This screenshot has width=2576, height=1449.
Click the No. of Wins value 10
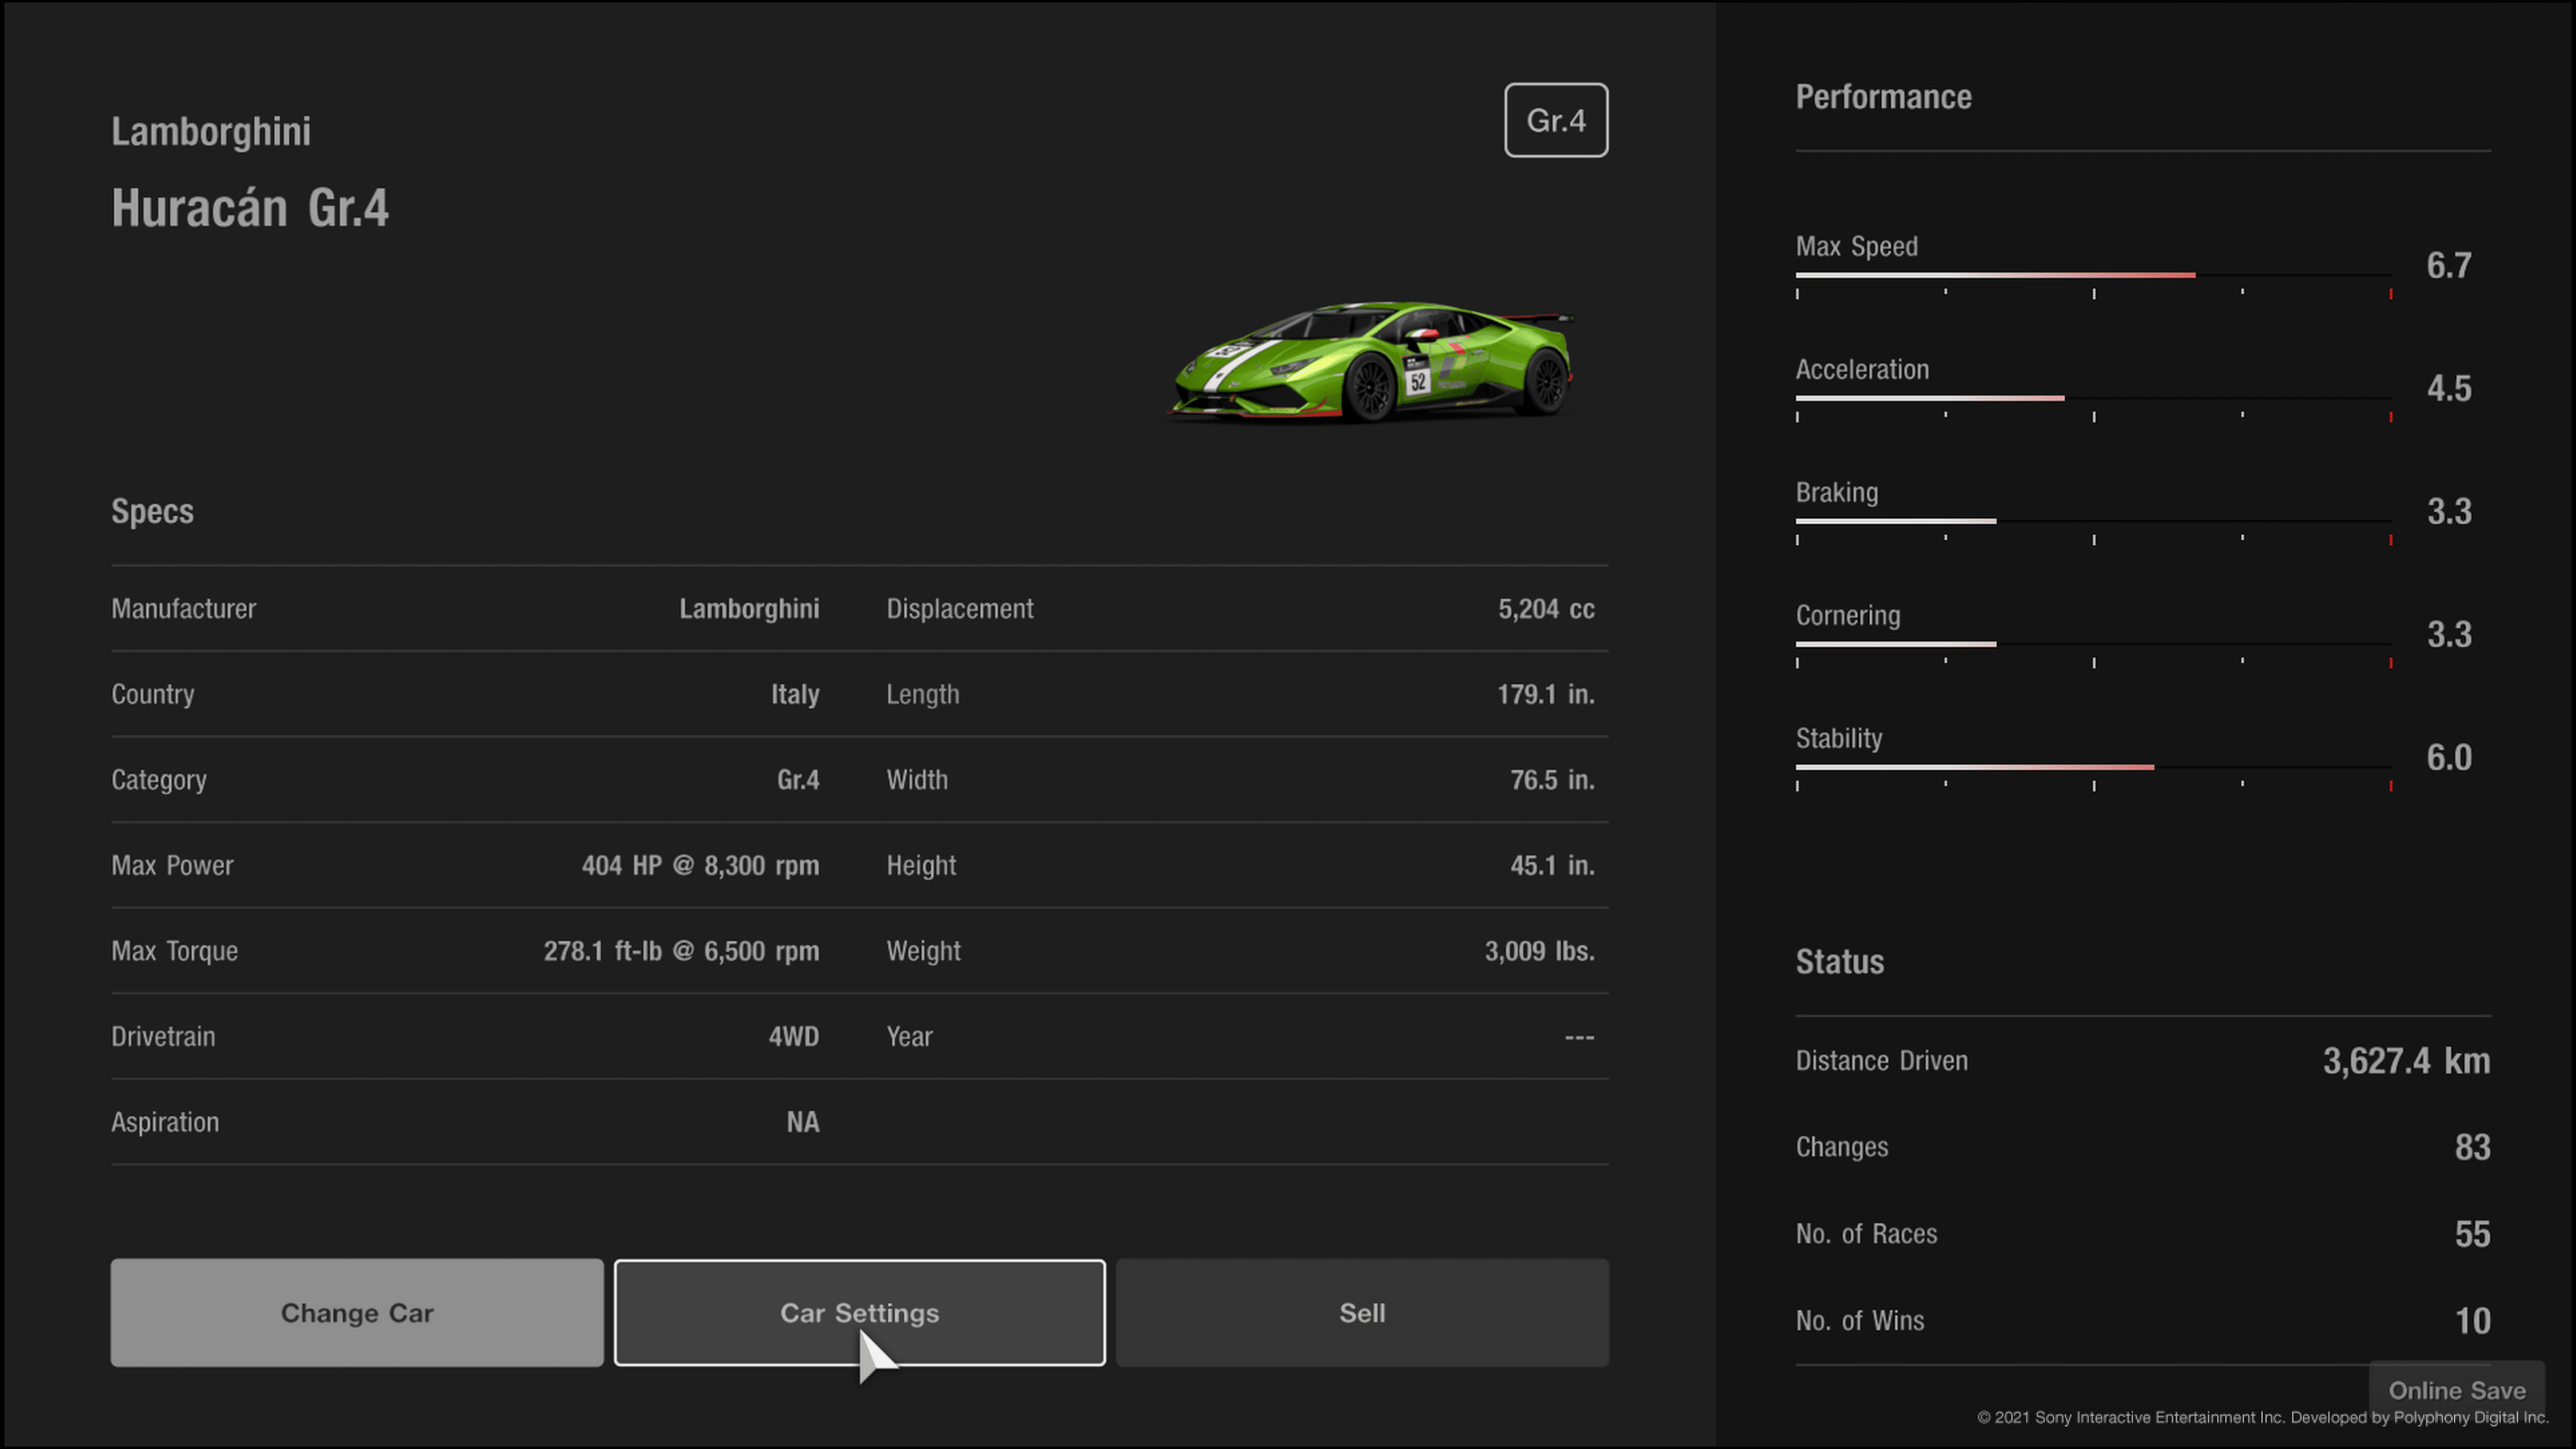(2473, 1321)
